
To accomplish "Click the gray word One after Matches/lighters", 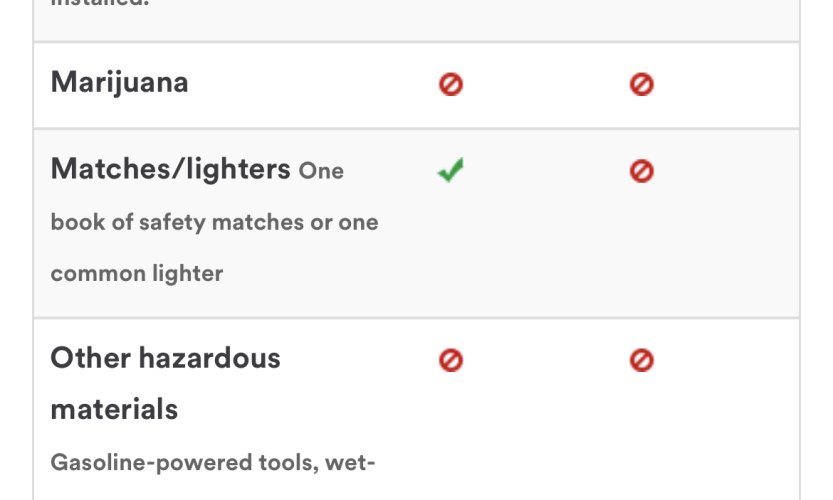I will pyautogui.click(x=321, y=171).
